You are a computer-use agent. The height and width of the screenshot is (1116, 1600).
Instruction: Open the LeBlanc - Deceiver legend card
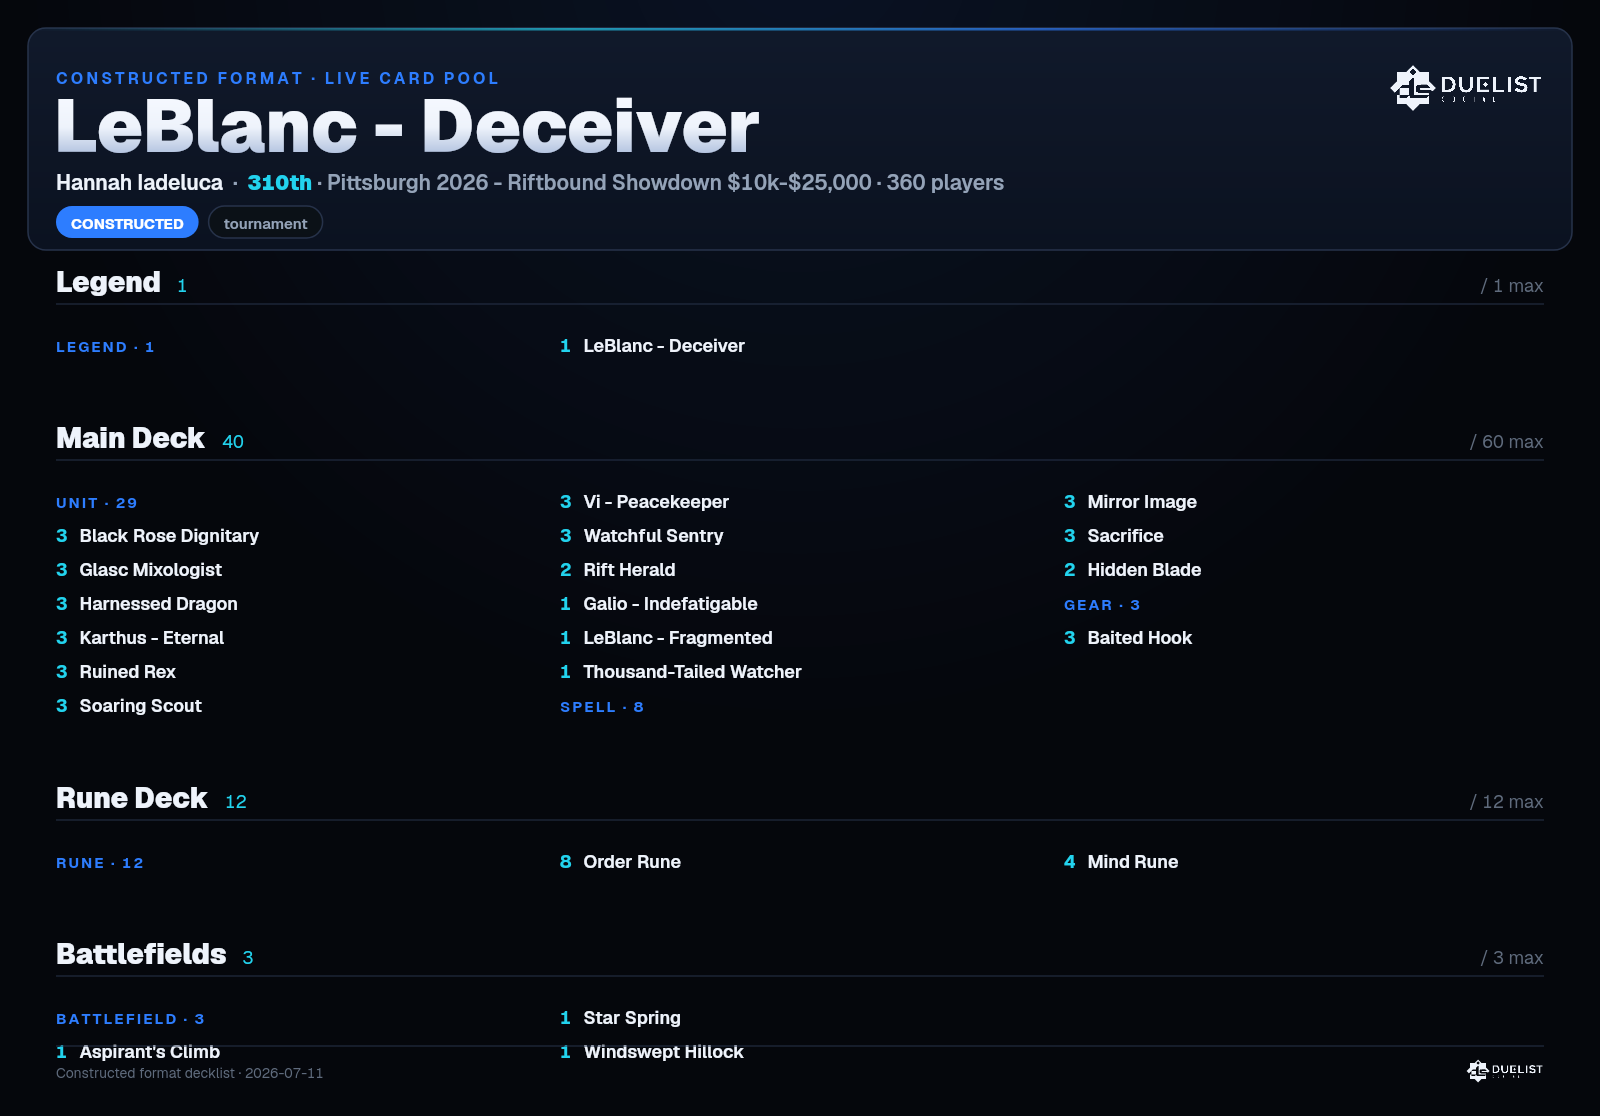[652, 346]
